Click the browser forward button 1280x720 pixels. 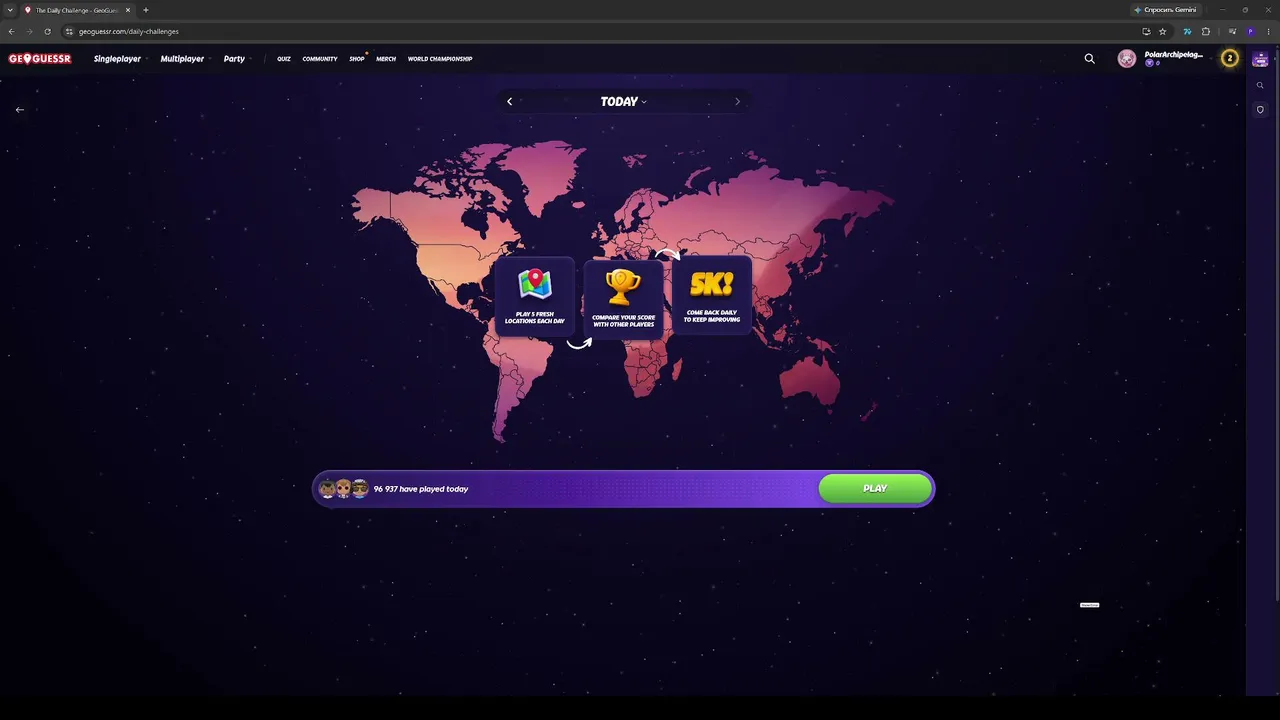coord(29,31)
